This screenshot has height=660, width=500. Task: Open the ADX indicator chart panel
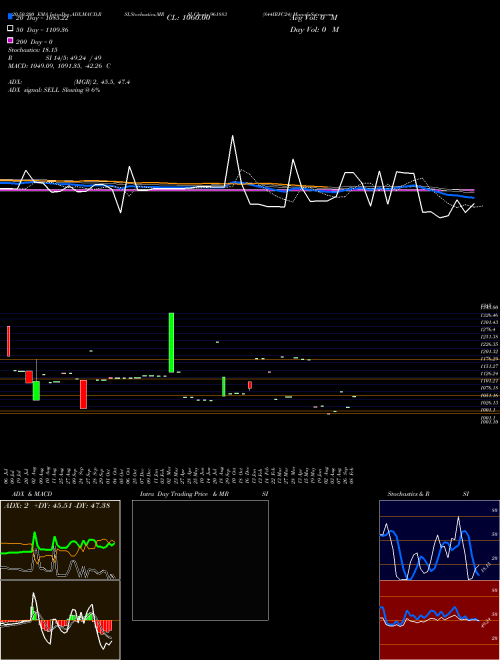(60, 540)
